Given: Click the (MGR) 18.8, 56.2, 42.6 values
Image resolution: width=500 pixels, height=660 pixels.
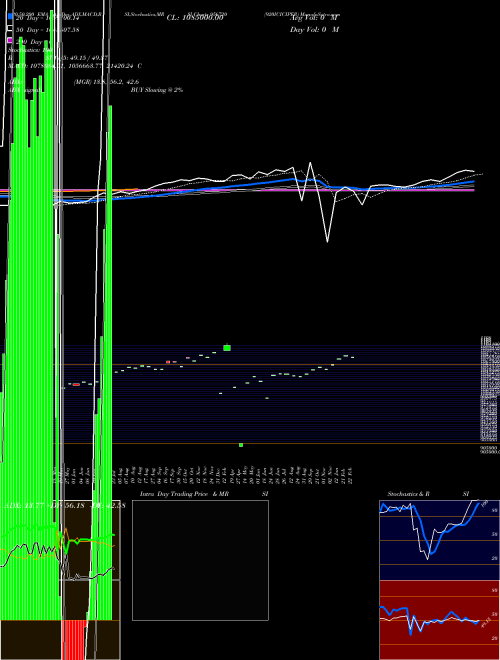Looking at the screenshot, I should (x=106, y=82).
